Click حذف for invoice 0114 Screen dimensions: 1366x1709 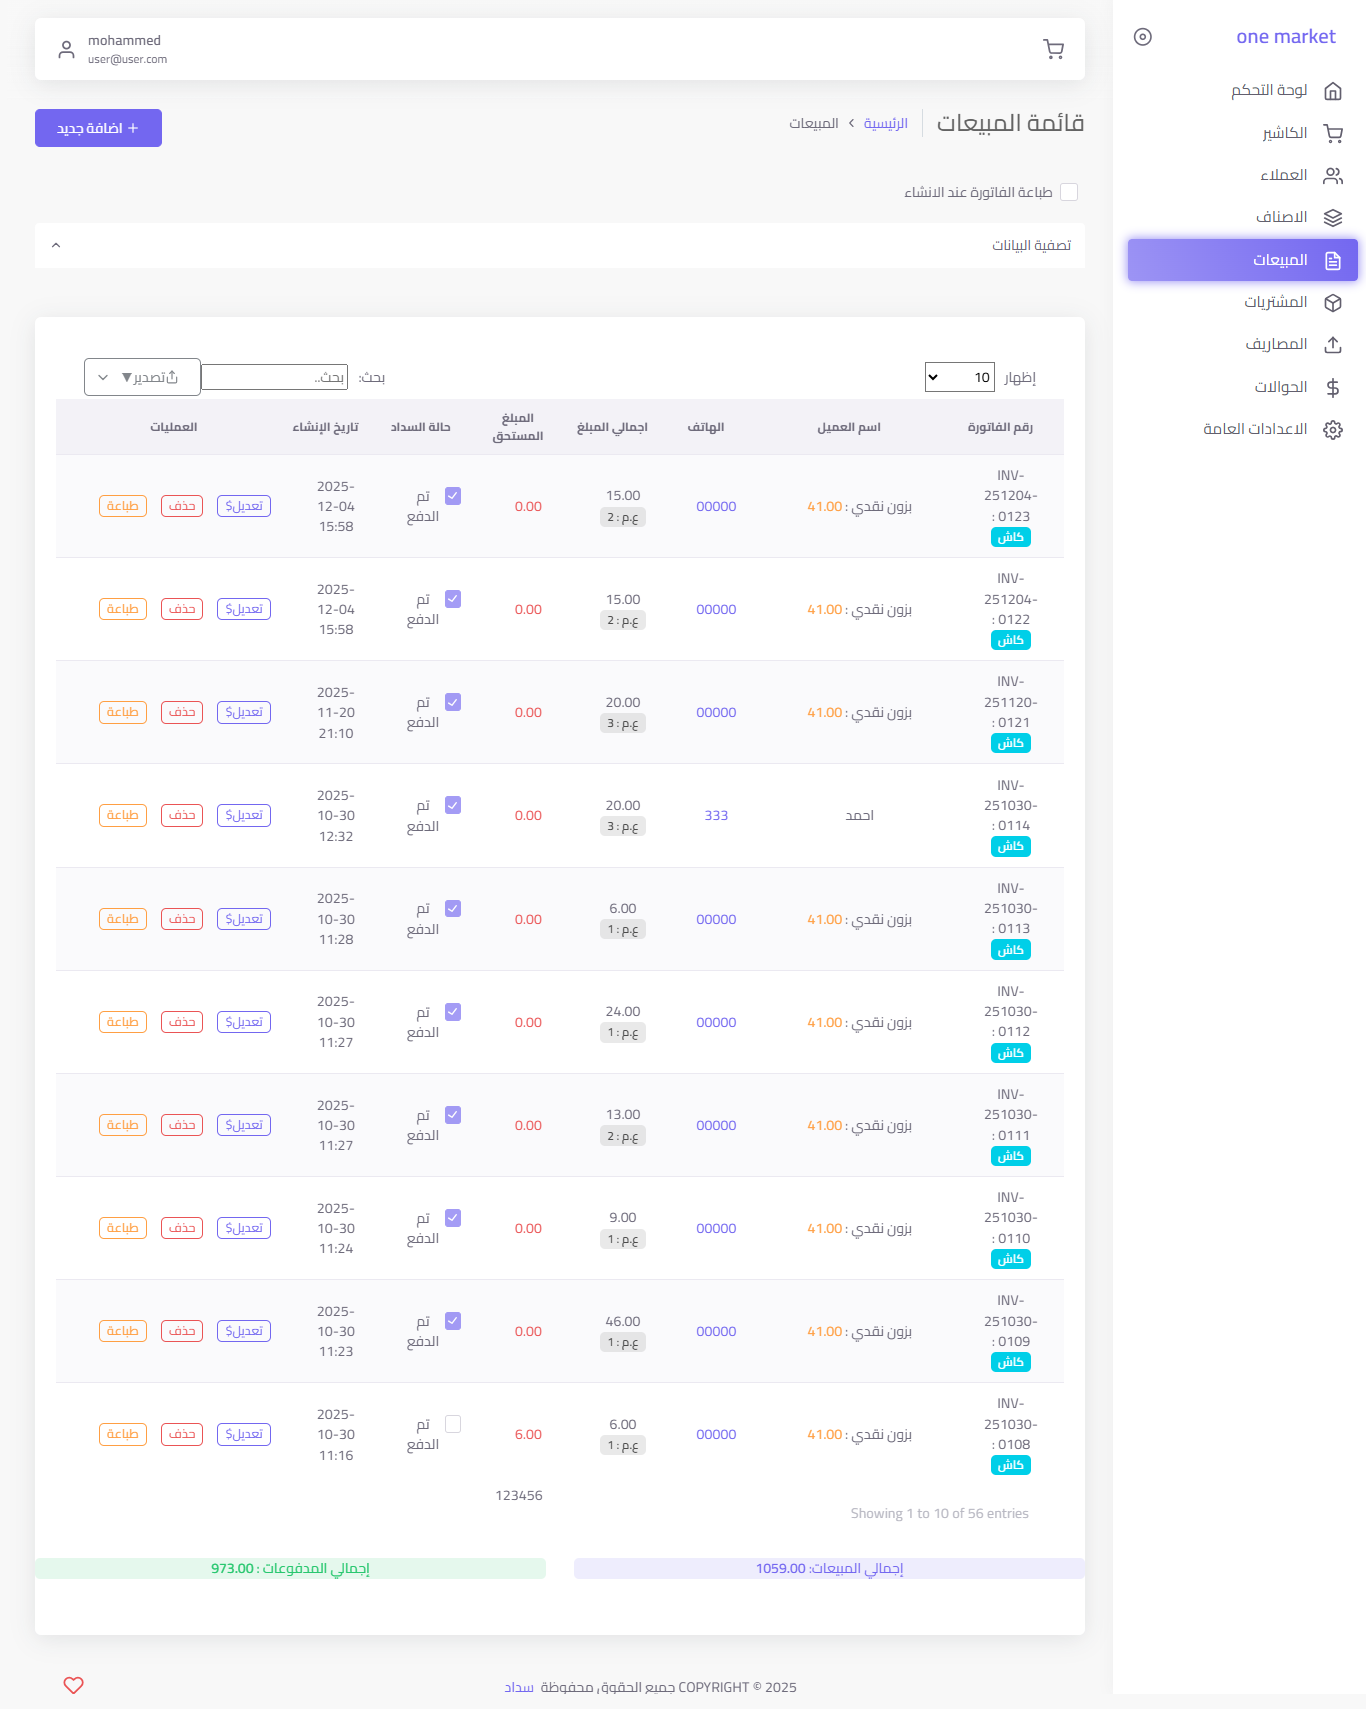click(182, 815)
